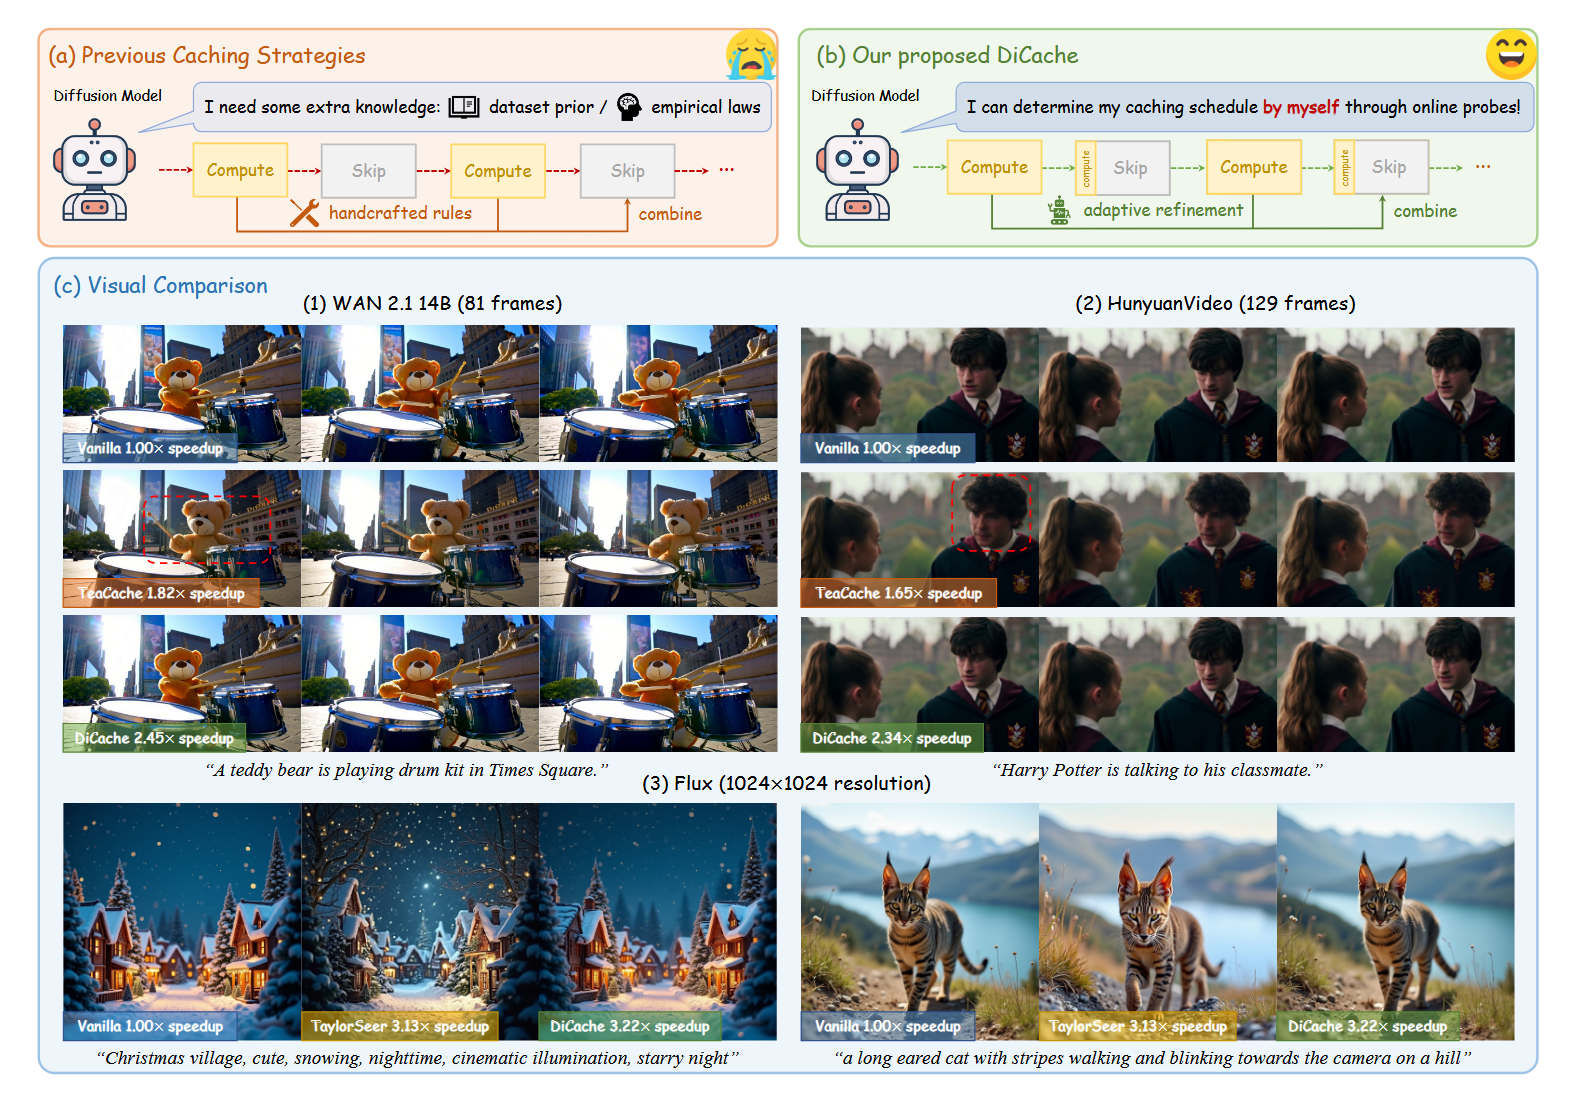Viewport: 1572px width, 1098px height.
Task: Click the "empirical laws" text
Action: click(706, 107)
